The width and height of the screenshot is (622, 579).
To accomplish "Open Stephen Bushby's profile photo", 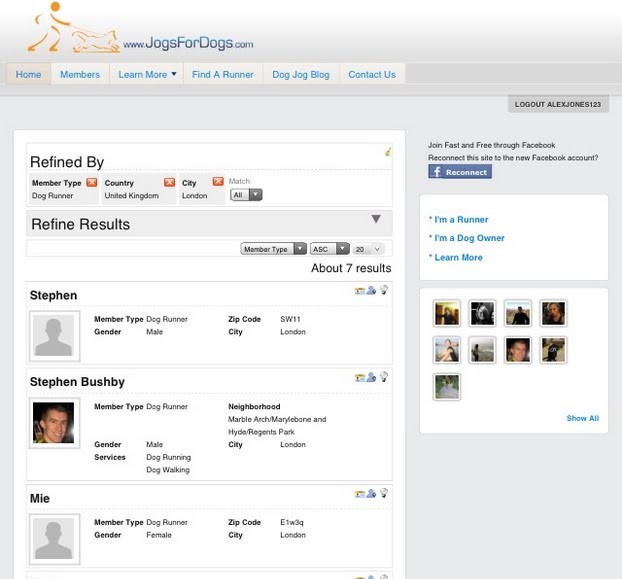I will point(54,423).
